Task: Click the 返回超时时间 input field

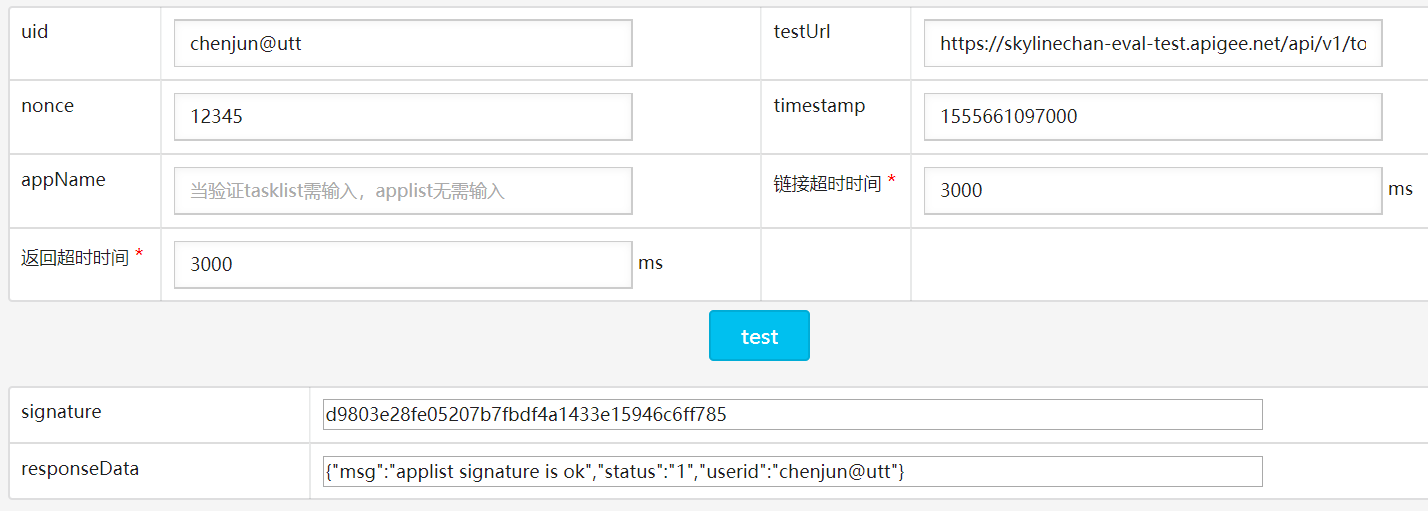Action: pyautogui.click(x=402, y=265)
